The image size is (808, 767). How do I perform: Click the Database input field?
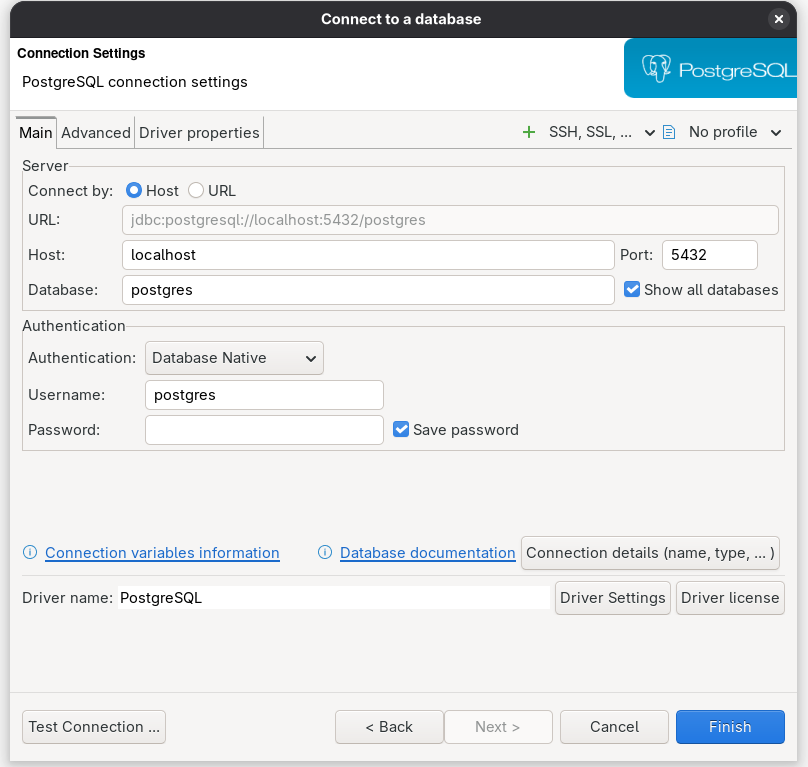368,290
